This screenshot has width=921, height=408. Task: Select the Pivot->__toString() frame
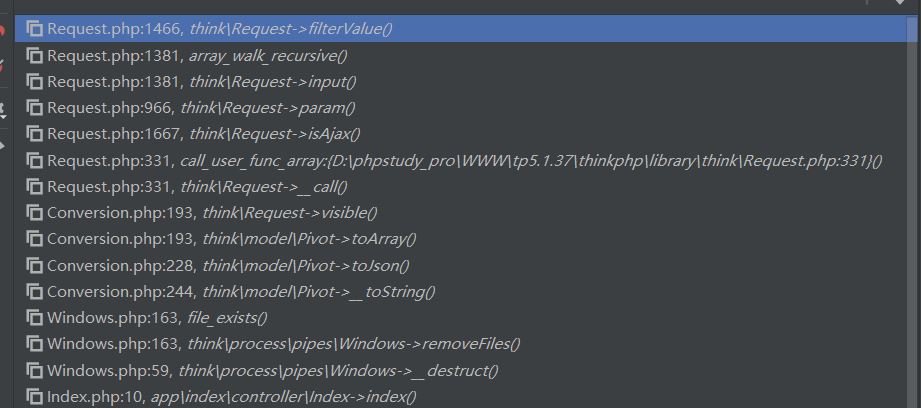pos(462,292)
